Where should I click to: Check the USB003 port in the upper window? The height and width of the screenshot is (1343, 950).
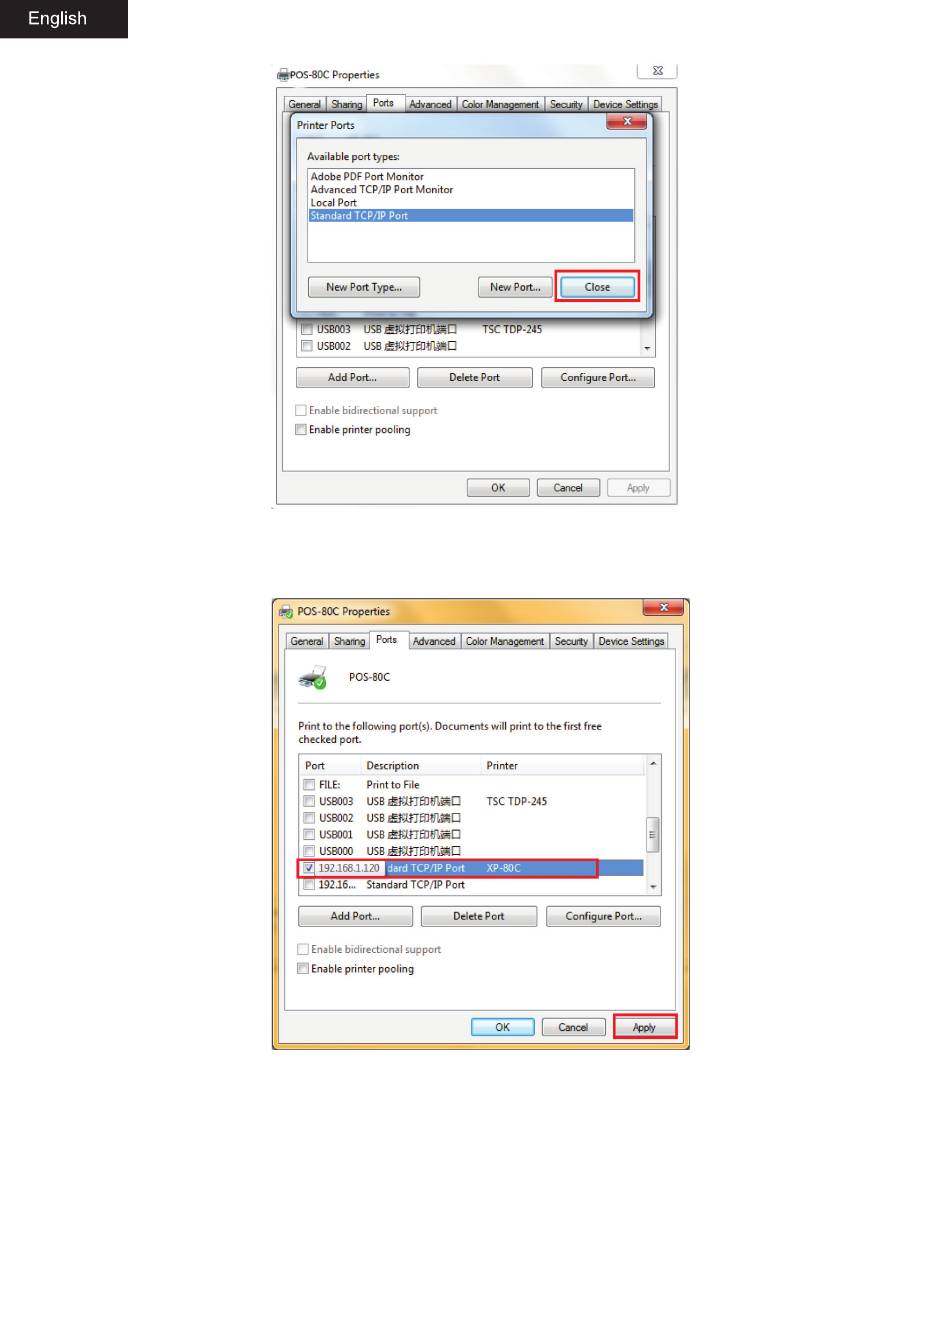(x=306, y=329)
